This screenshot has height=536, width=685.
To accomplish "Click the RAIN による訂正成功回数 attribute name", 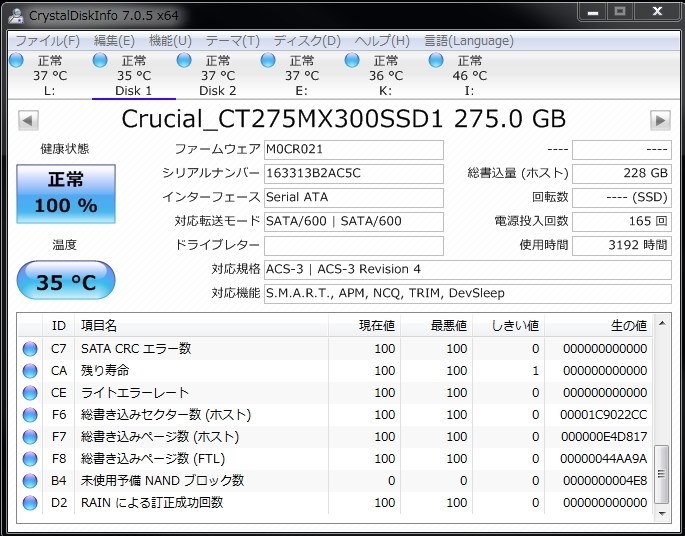I will click(x=152, y=503).
